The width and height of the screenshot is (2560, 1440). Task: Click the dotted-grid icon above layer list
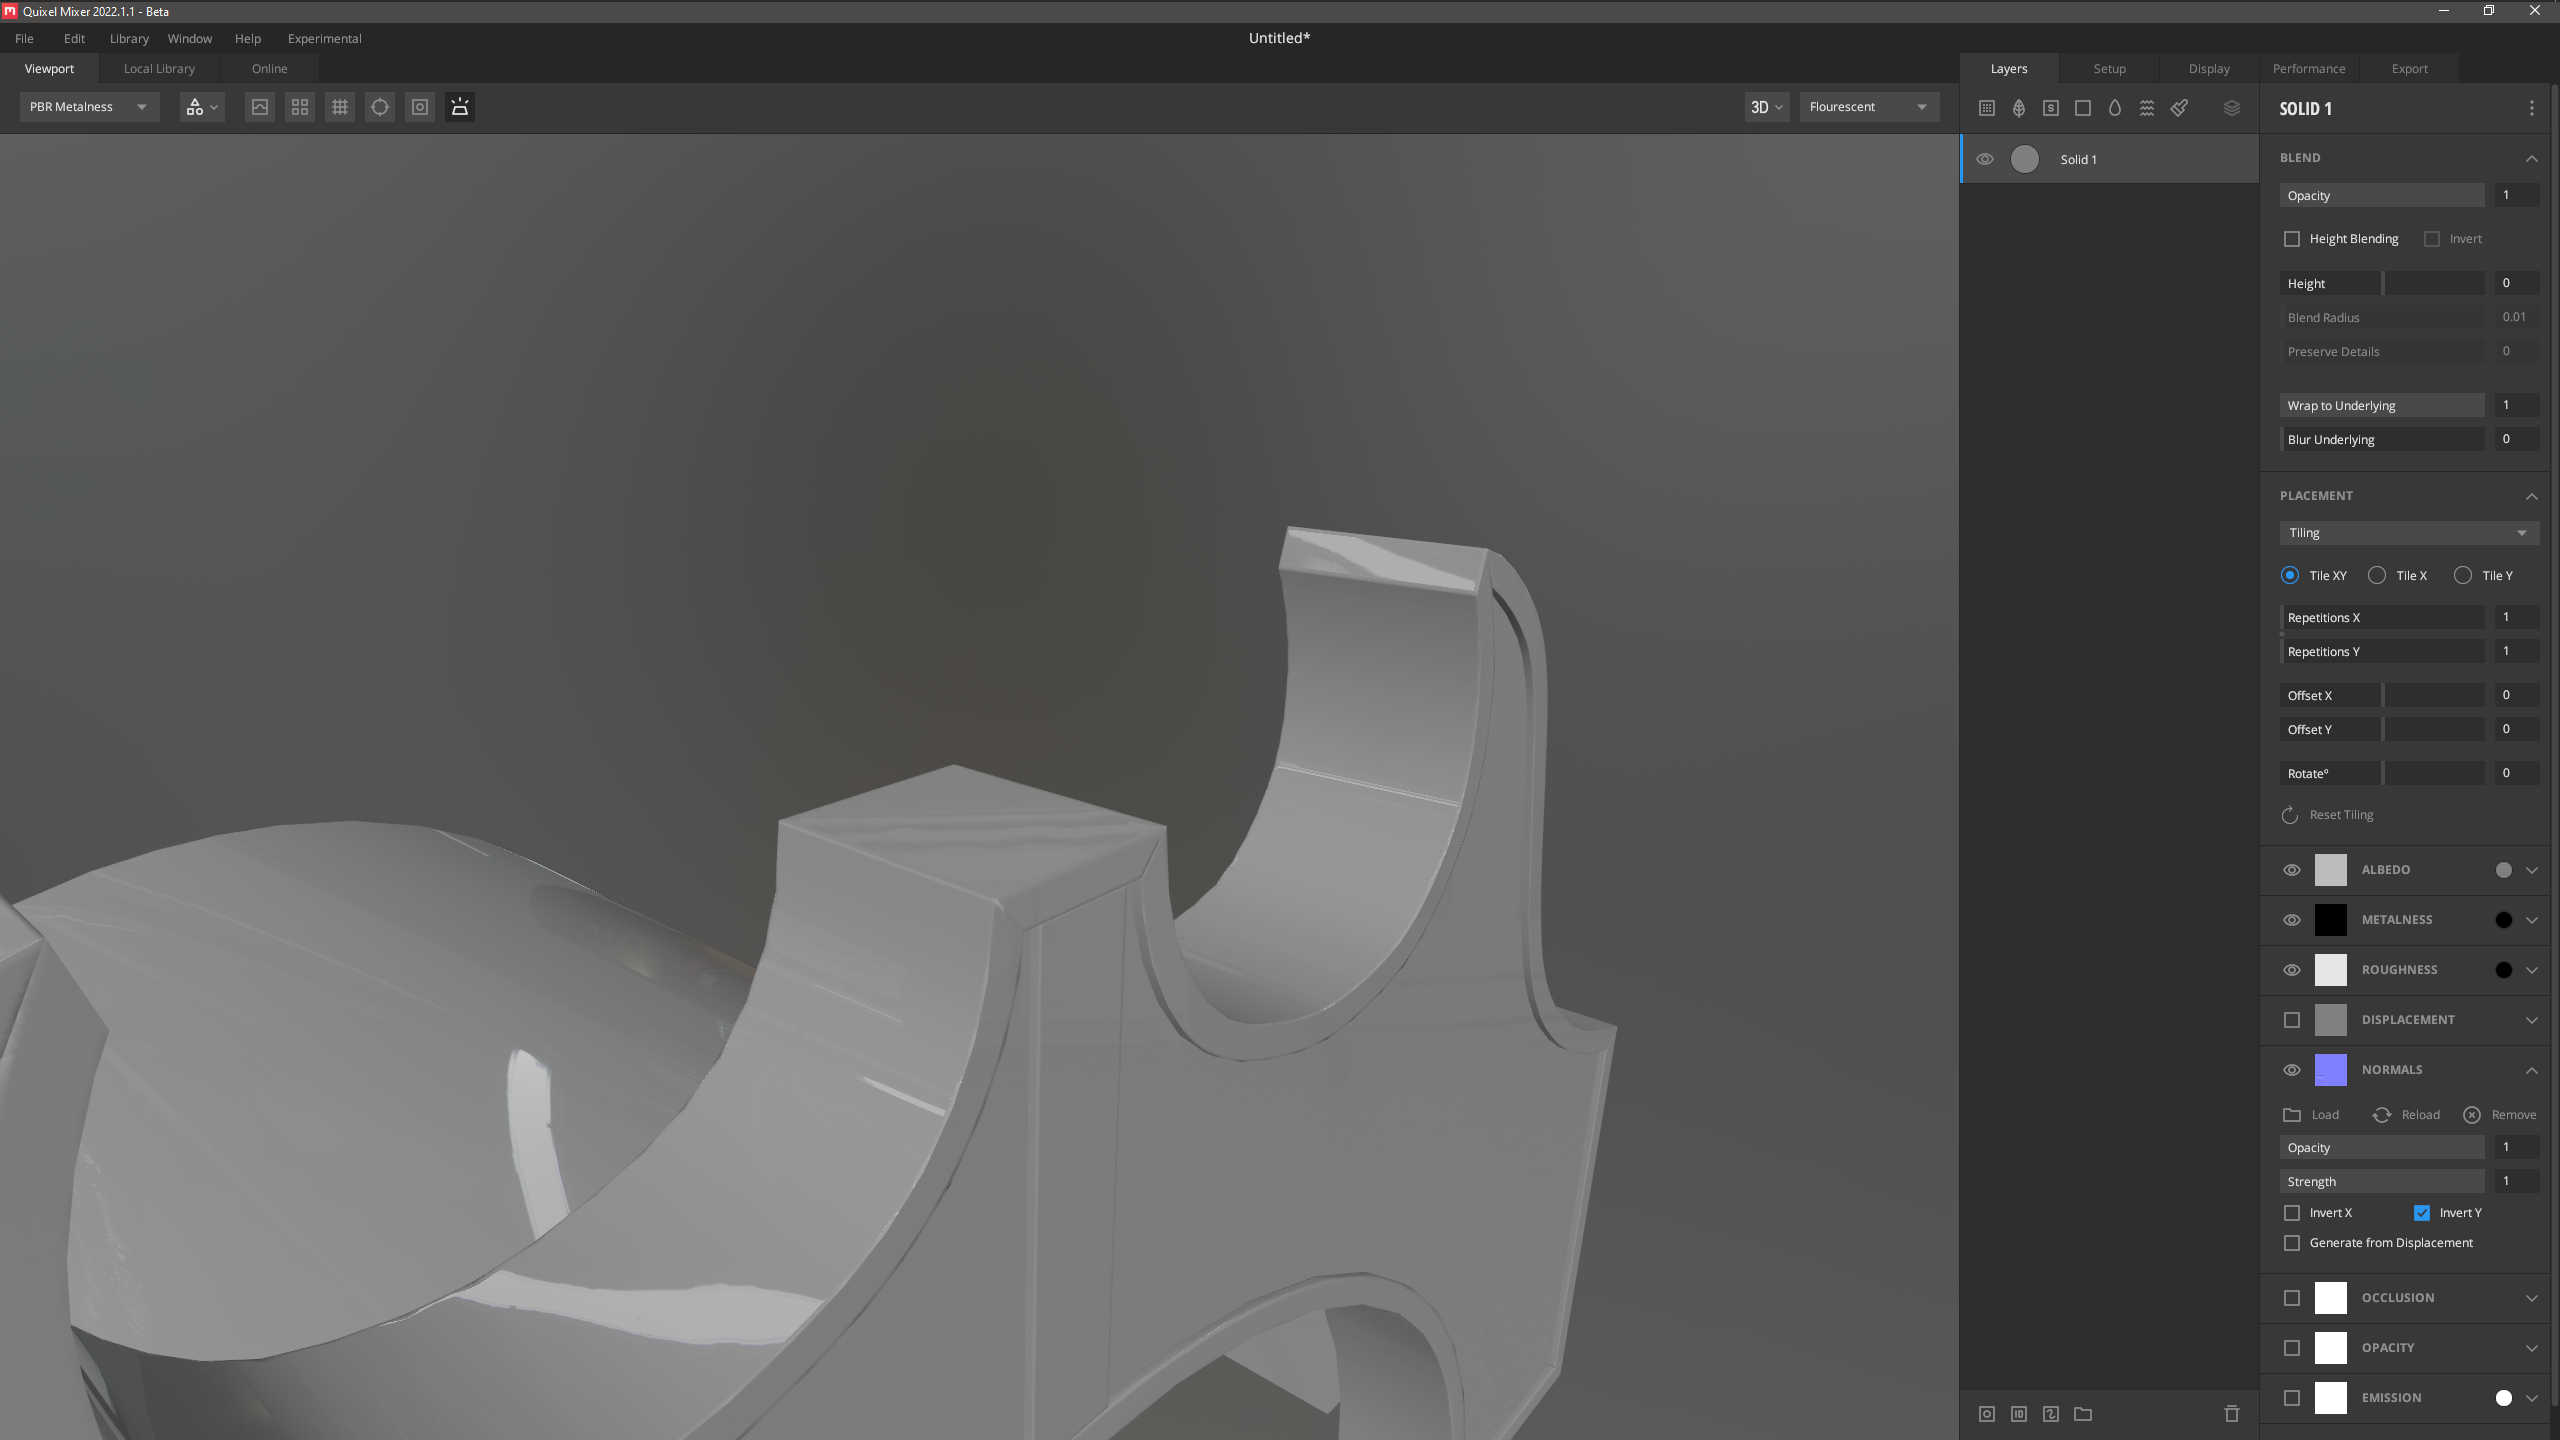pyautogui.click(x=1987, y=108)
